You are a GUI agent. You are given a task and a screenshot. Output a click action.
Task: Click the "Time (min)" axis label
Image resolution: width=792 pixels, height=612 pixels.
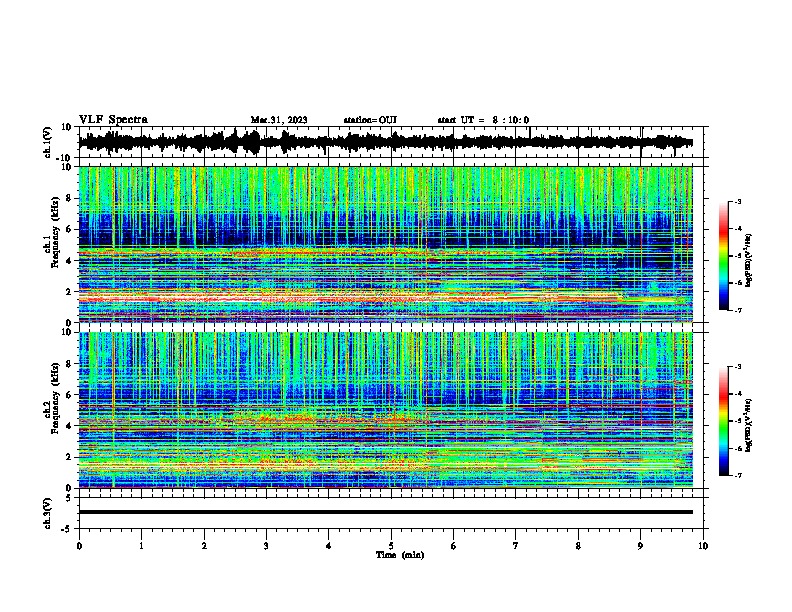pos(400,555)
